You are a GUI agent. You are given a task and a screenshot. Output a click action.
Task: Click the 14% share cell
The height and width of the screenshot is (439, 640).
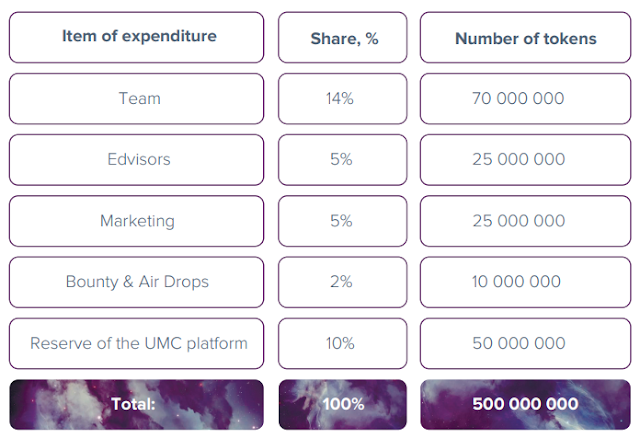click(x=343, y=99)
